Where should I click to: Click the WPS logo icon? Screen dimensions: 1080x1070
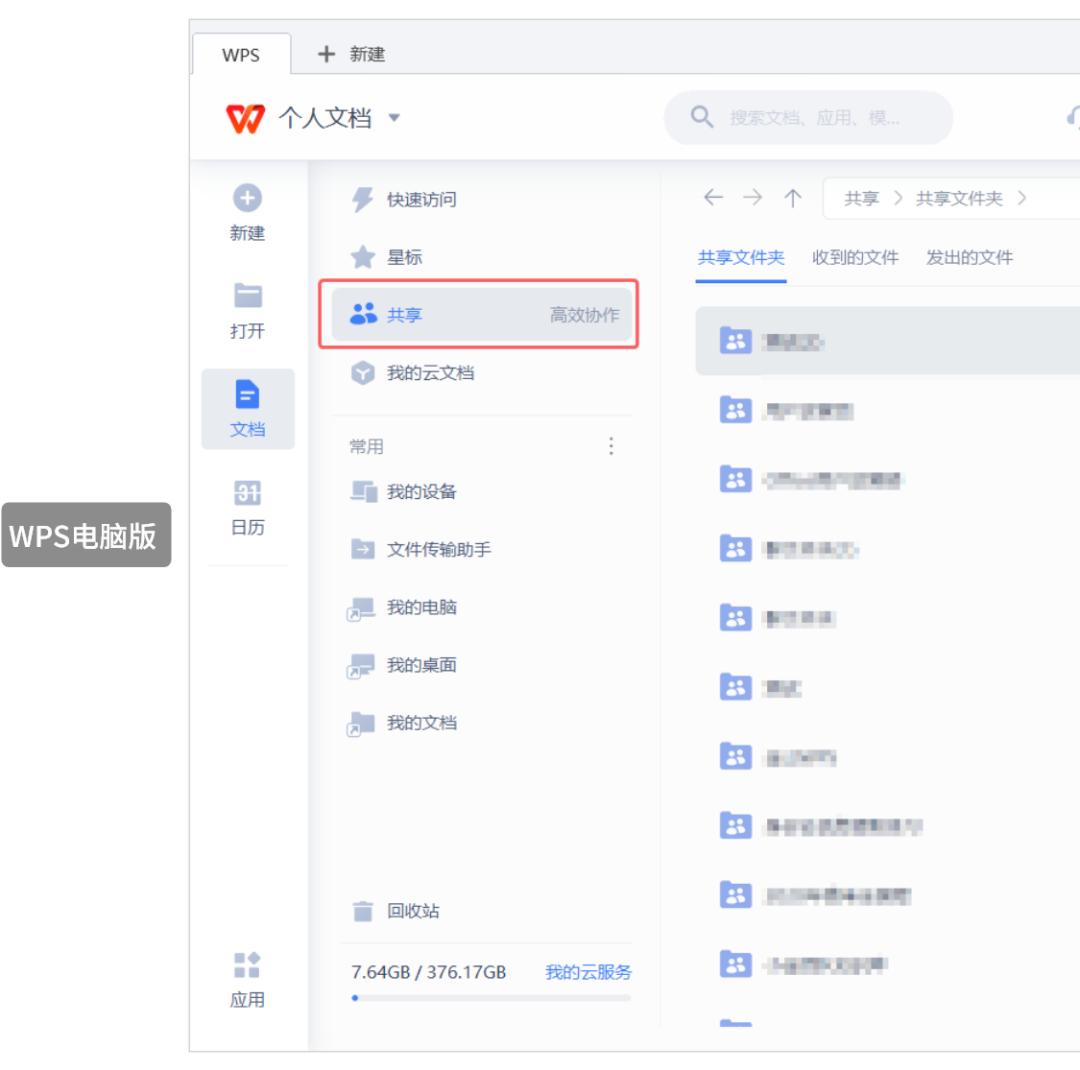244,117
